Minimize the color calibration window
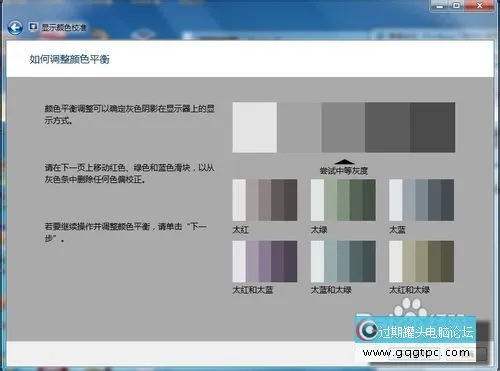Viewport: 500px width, 371px height. click(440, 5)
